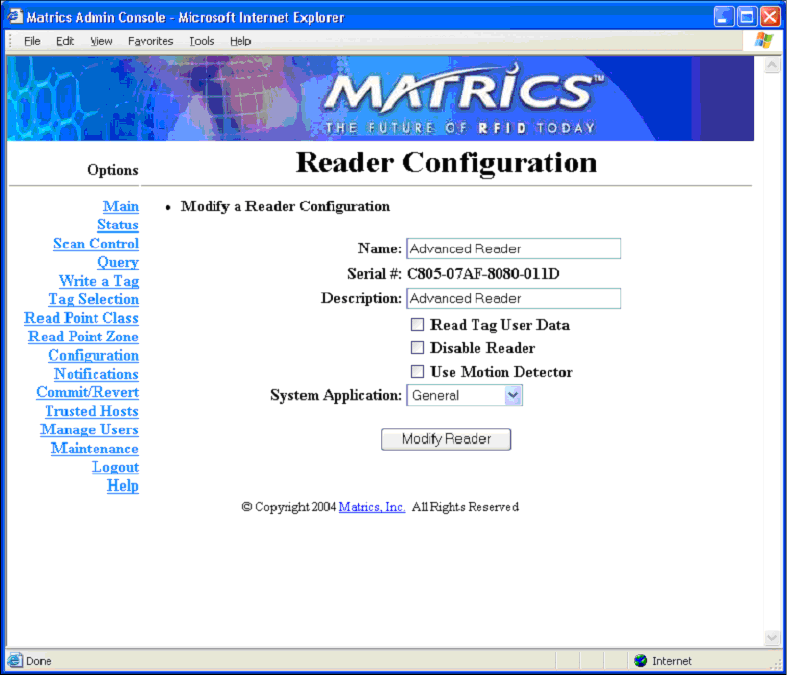This screenshot has width=787, height=676.
Task: Click into the Description text field
Action: point(513,298)
